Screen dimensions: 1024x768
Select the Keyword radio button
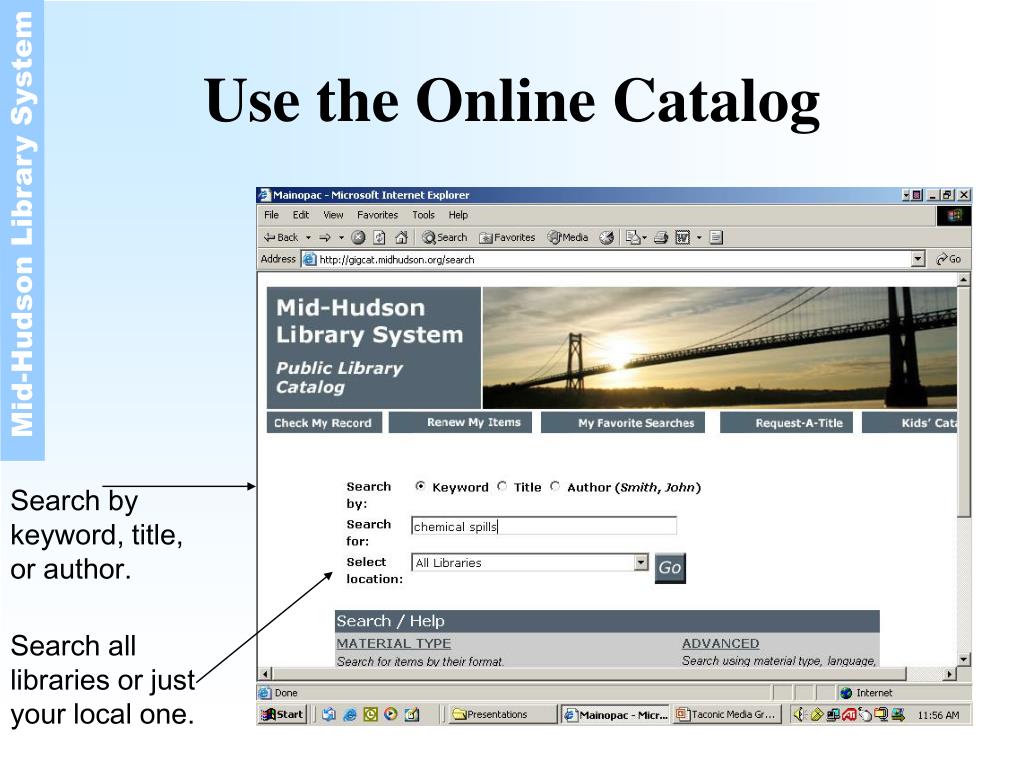pos(420,486)
